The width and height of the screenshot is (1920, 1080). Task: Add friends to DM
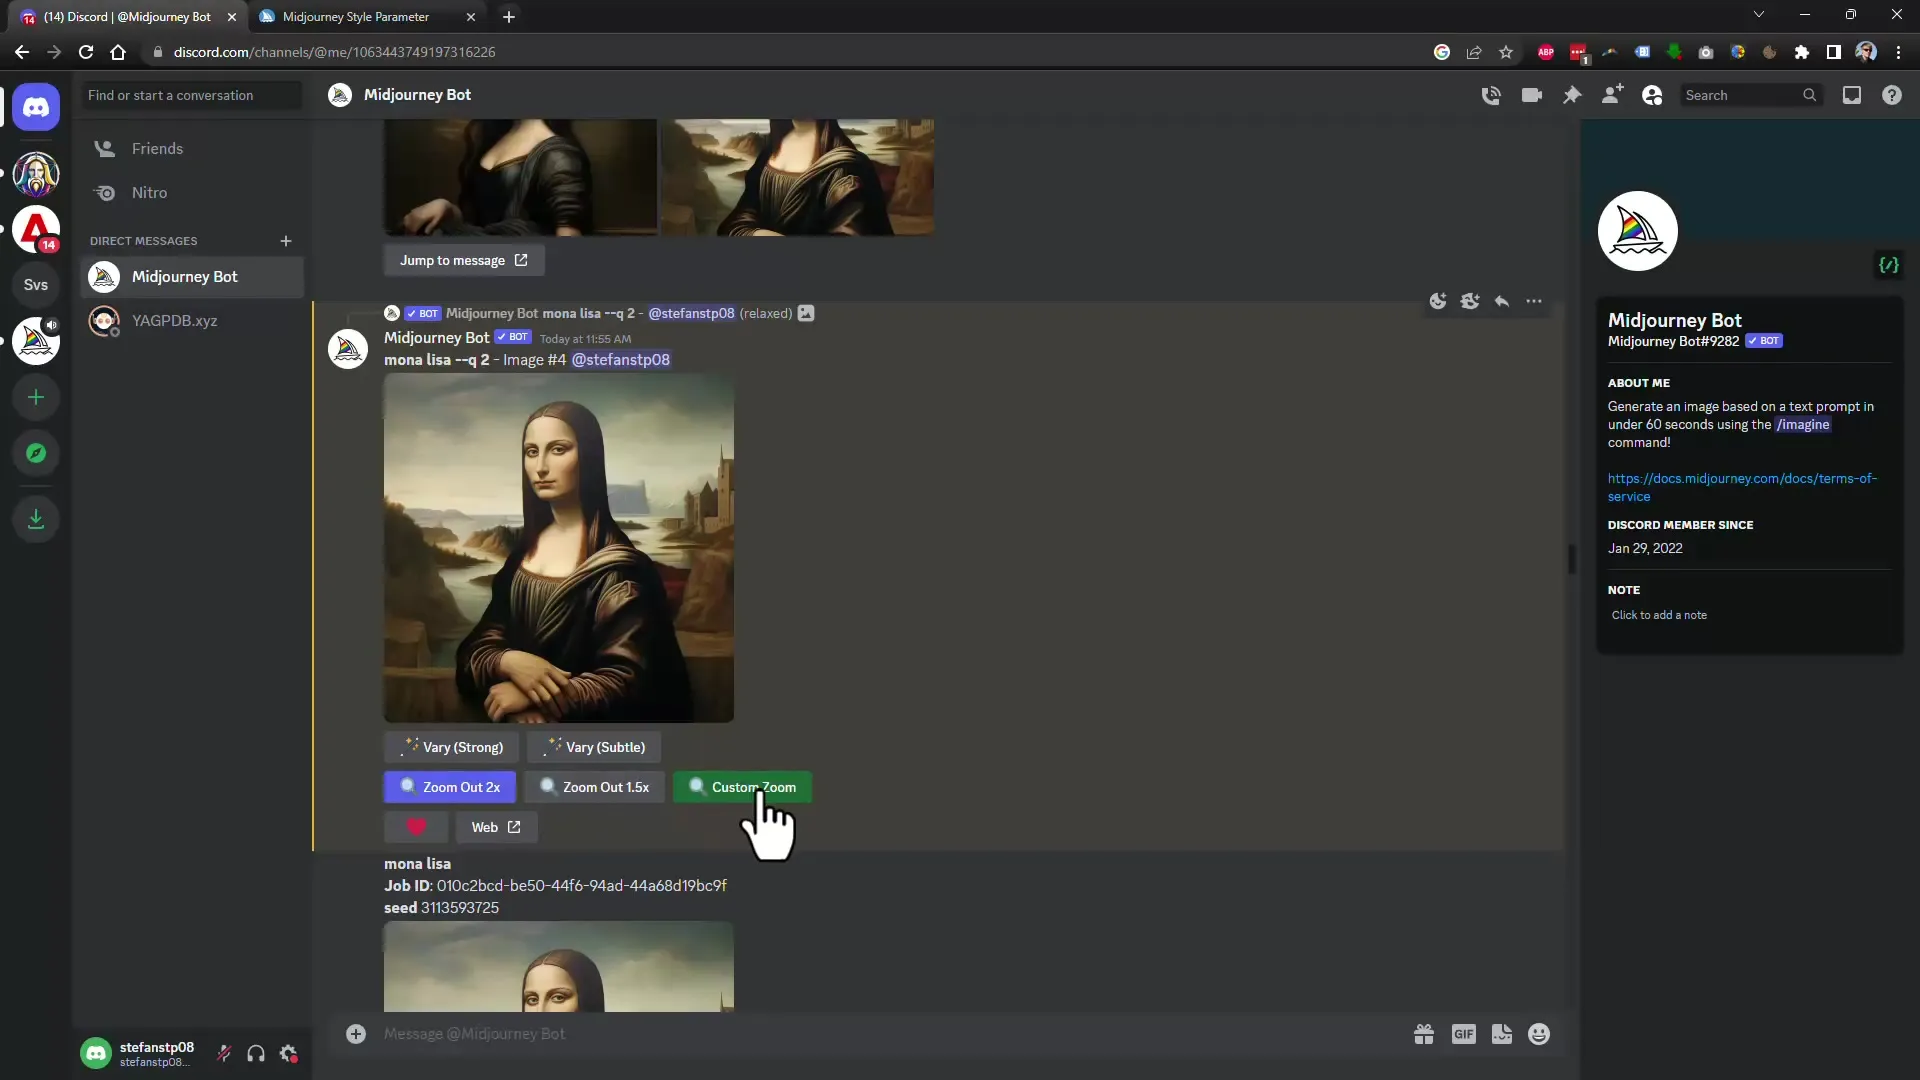coord(1612,95)
